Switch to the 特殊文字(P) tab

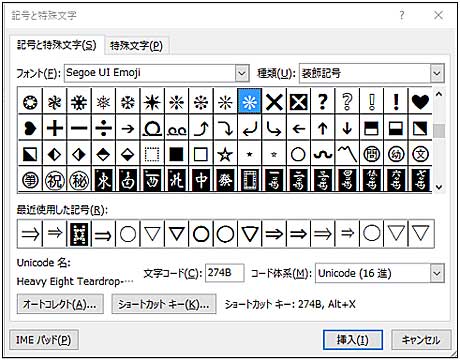[136, 45]
